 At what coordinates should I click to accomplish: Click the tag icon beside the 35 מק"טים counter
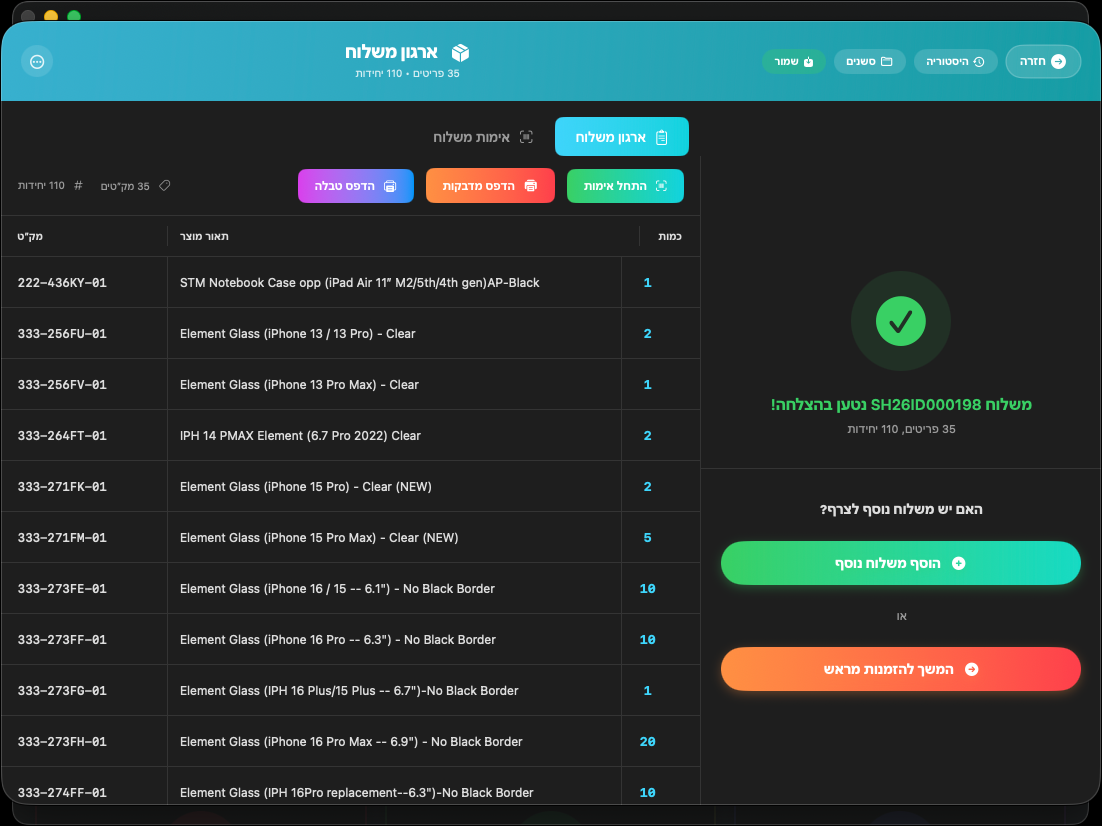point(165,185)
